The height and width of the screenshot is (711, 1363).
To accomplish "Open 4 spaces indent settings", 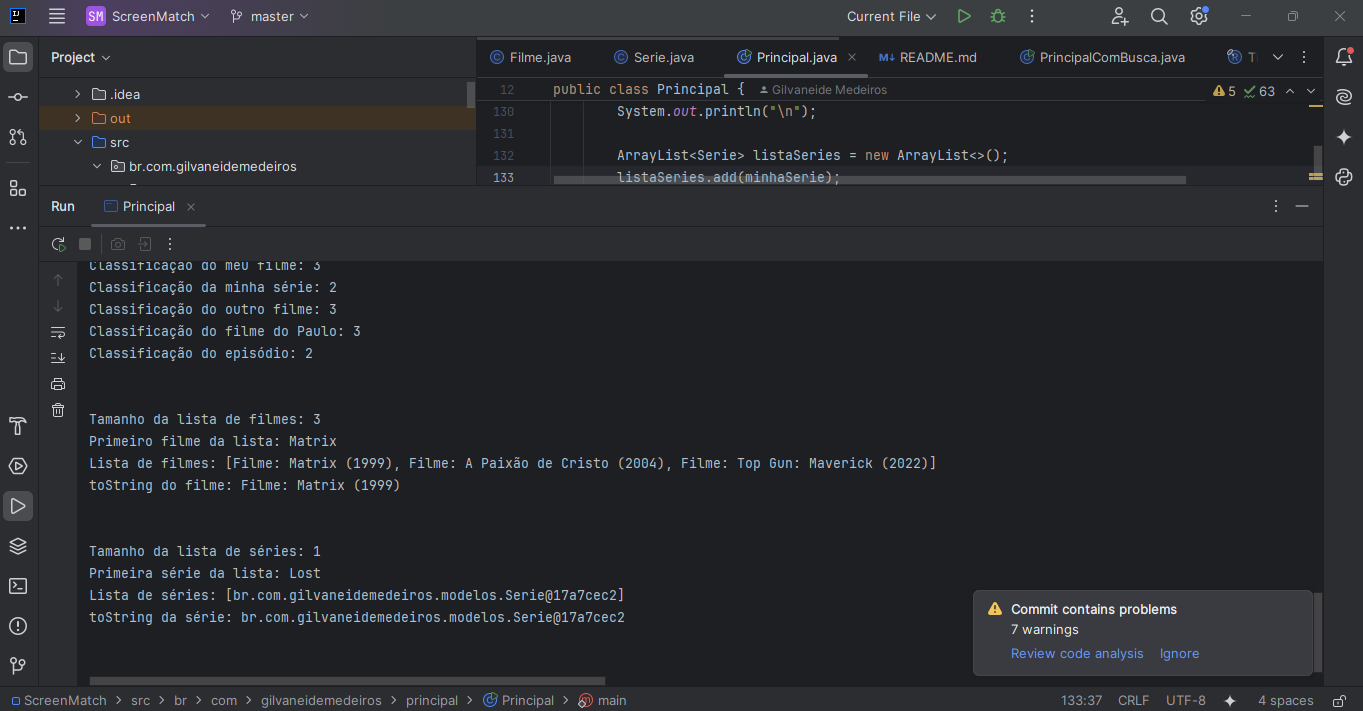I will click(1285, 700).
